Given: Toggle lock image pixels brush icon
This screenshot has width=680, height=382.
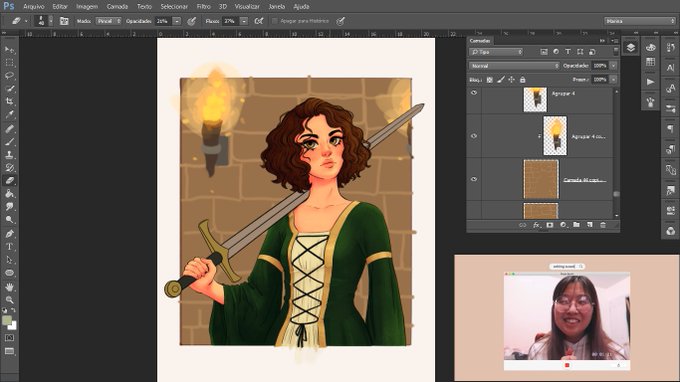Looking at the screenshot, I should pyautogui.click(x=500, y=80).
